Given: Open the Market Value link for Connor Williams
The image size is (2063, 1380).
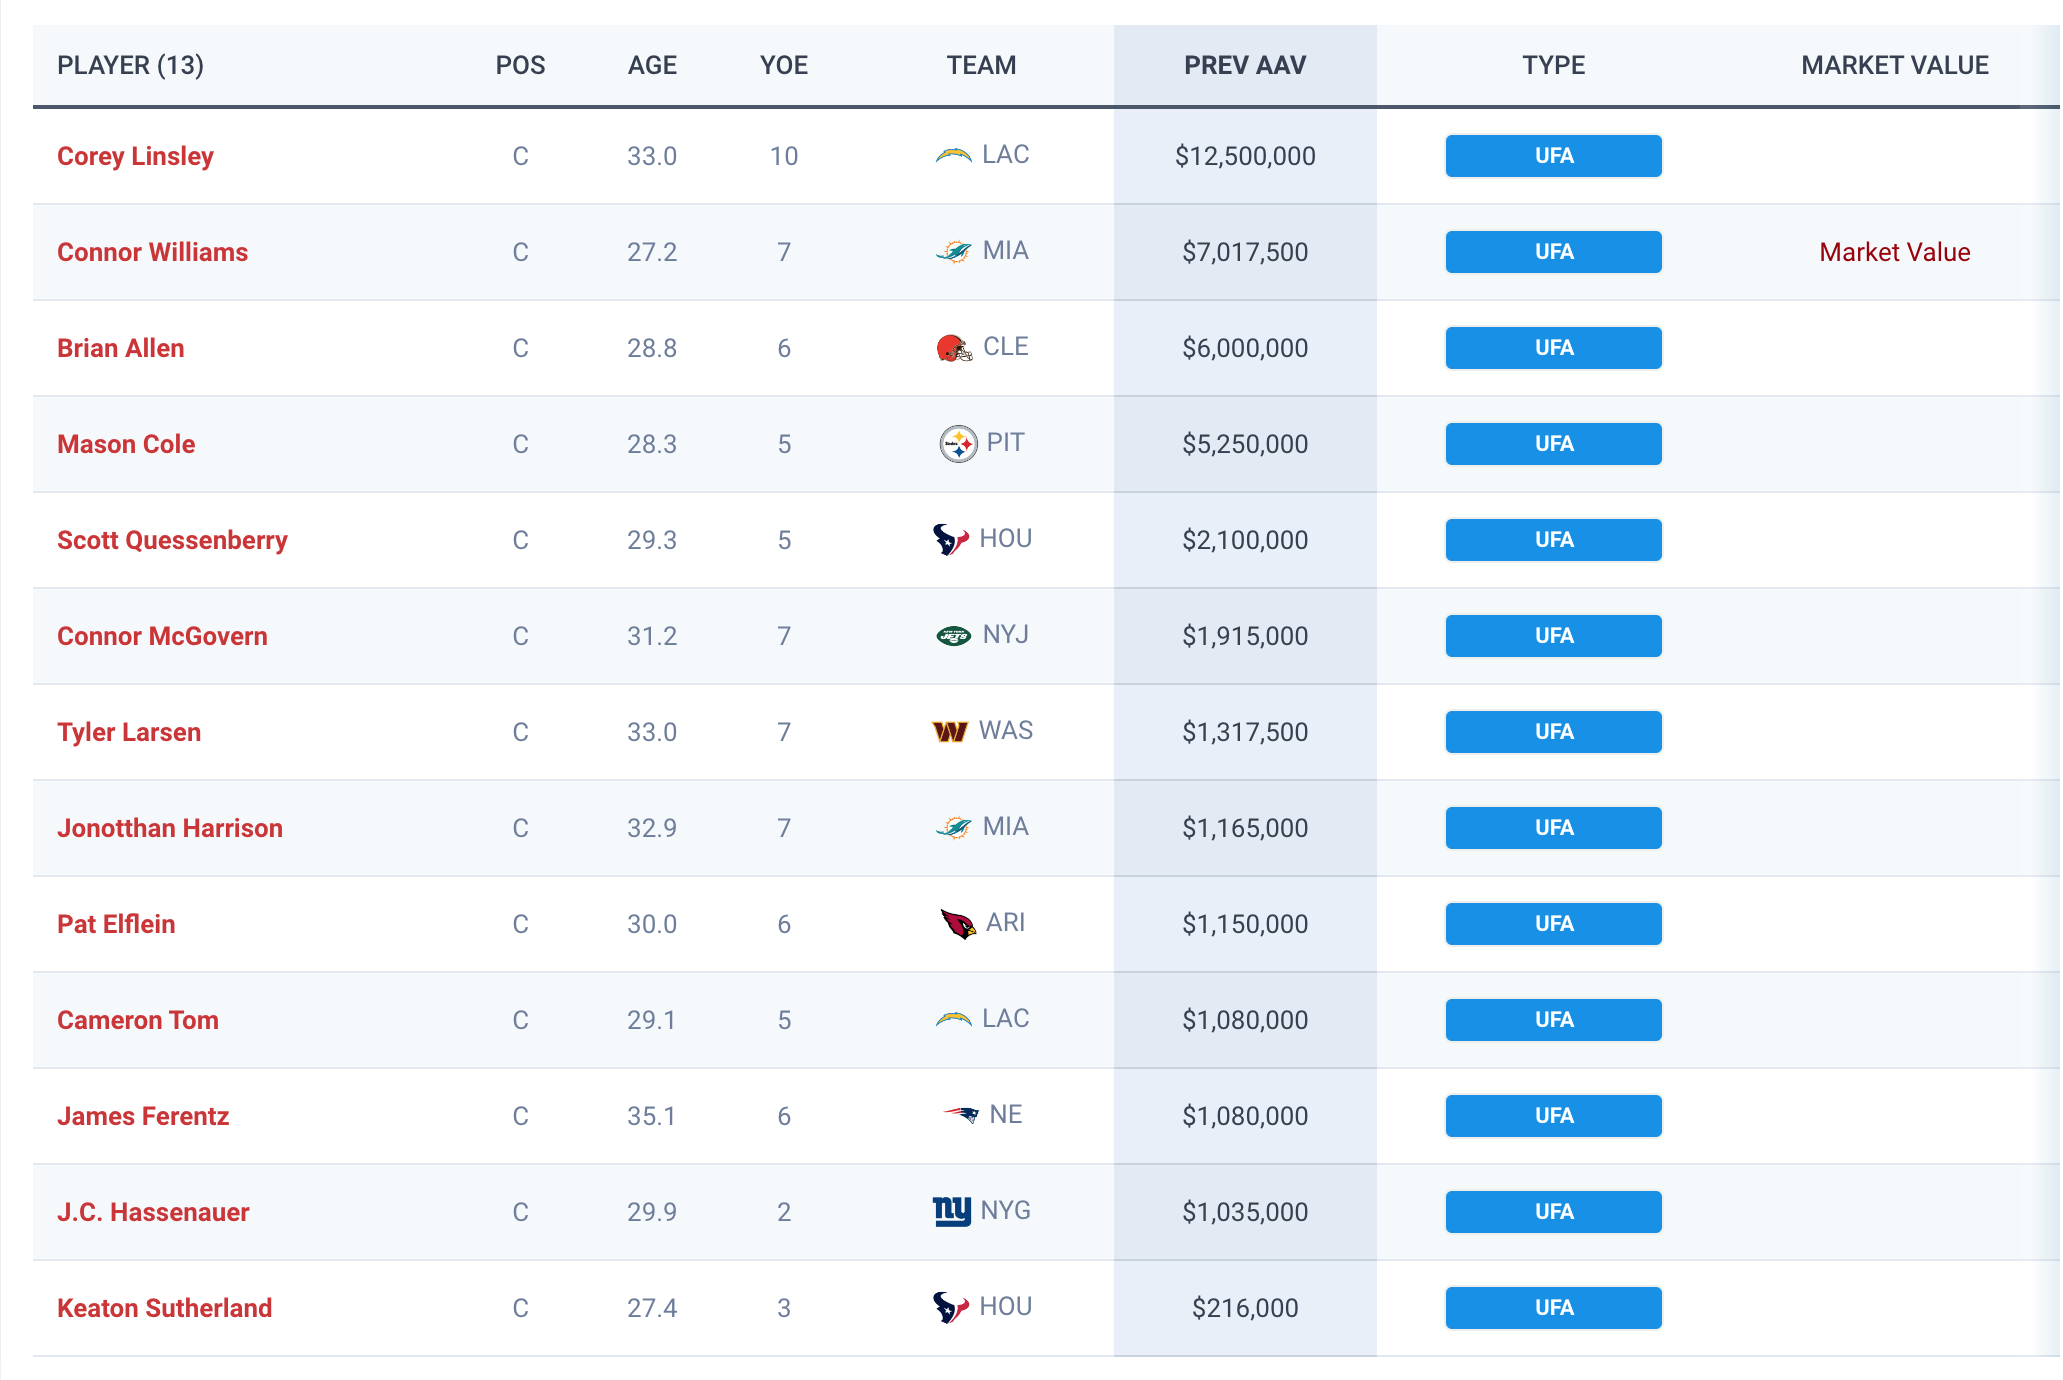Looking at the screenshot, I should (x=1894, y=252).
